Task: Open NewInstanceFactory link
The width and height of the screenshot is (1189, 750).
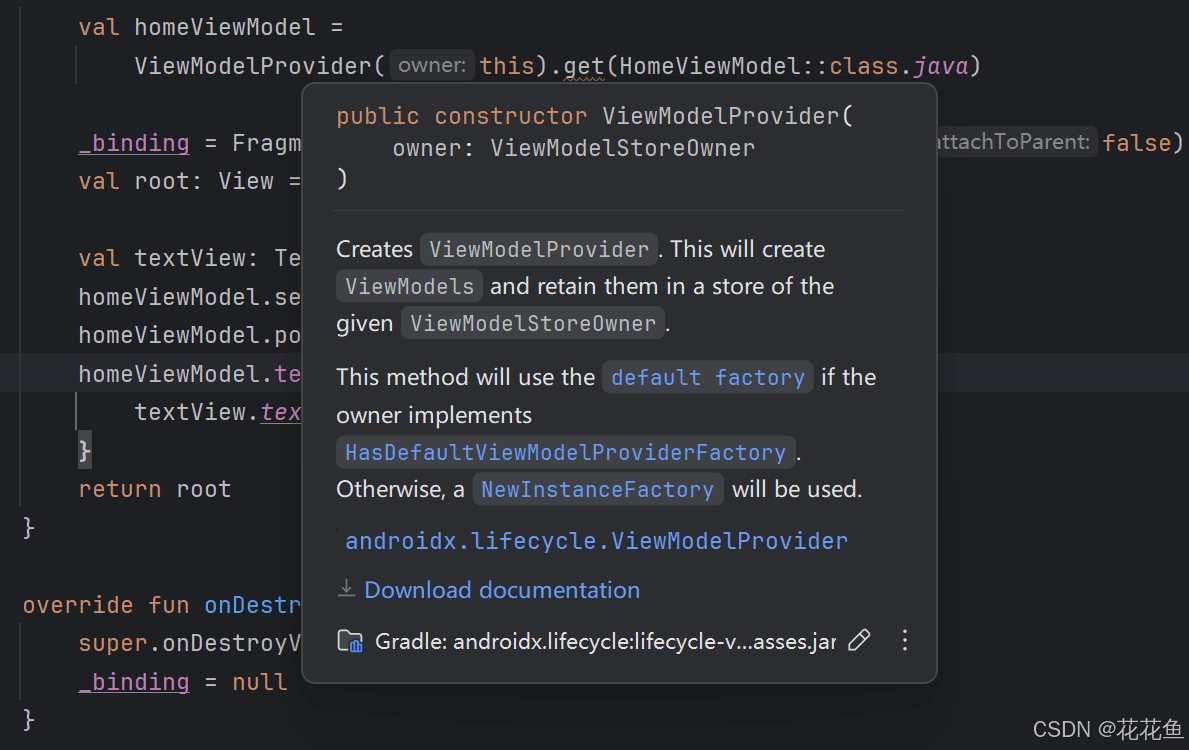Action: tap(598, 489)
